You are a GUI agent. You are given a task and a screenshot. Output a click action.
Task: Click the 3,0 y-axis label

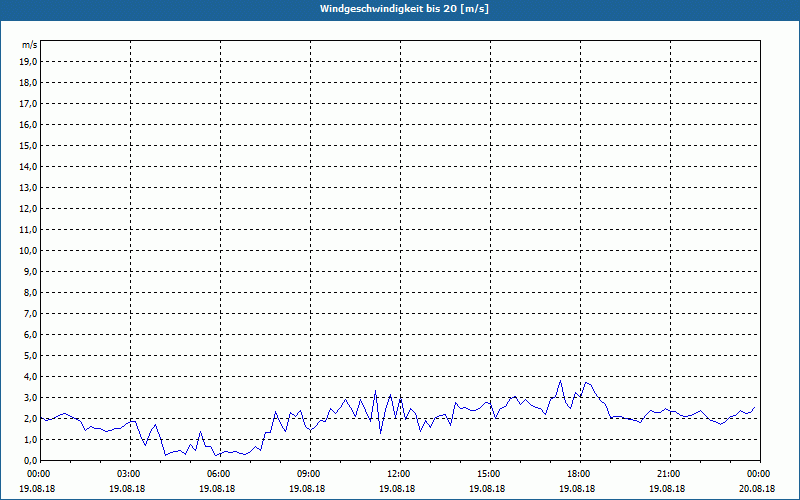tap(31, 397)
